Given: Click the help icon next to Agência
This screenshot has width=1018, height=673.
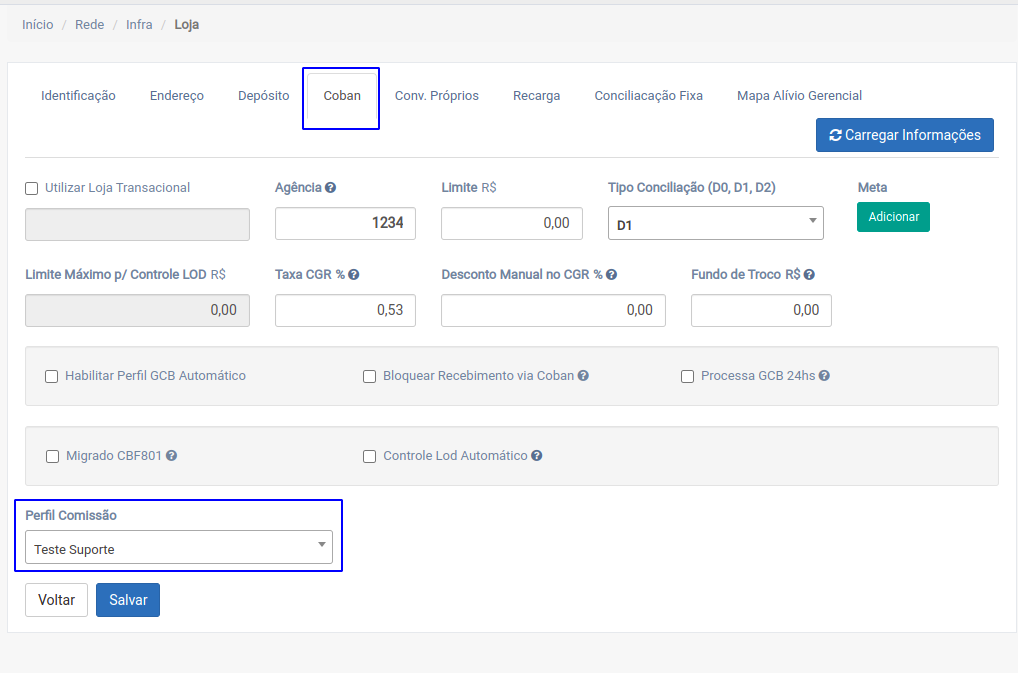Looking at the screenshot, I should point(330,188).
